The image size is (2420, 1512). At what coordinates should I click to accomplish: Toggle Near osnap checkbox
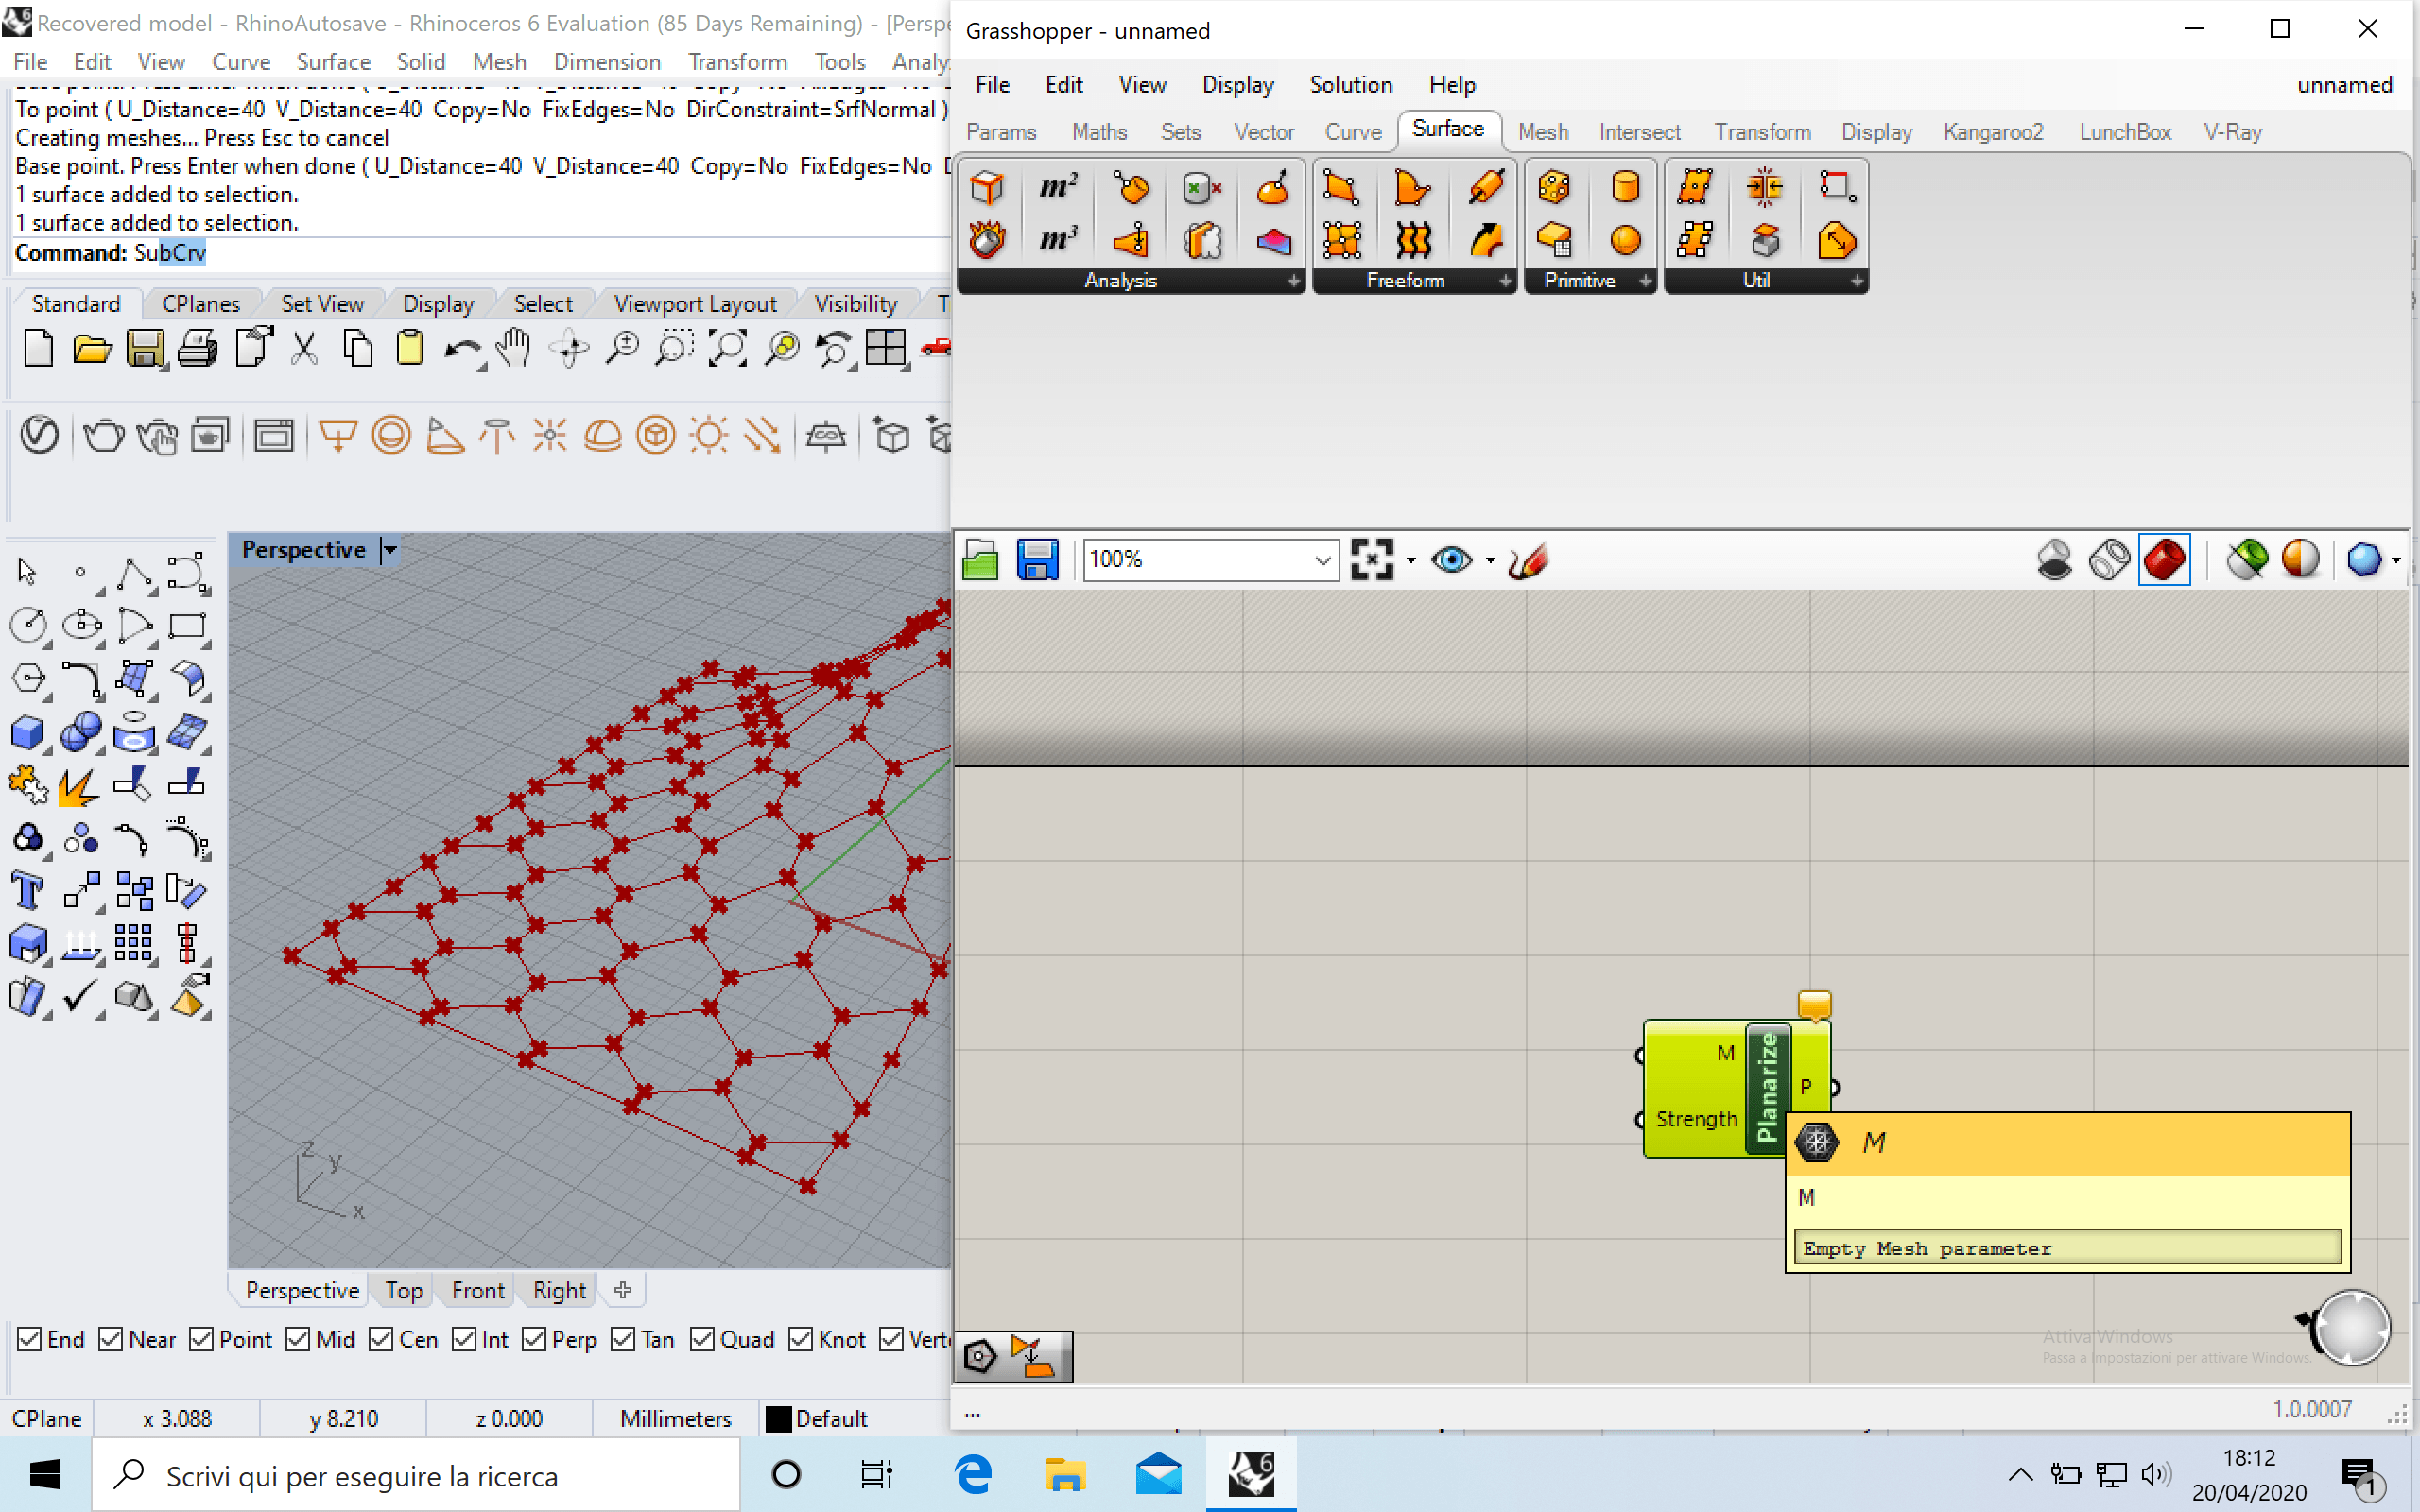[x=110, y=1339]
